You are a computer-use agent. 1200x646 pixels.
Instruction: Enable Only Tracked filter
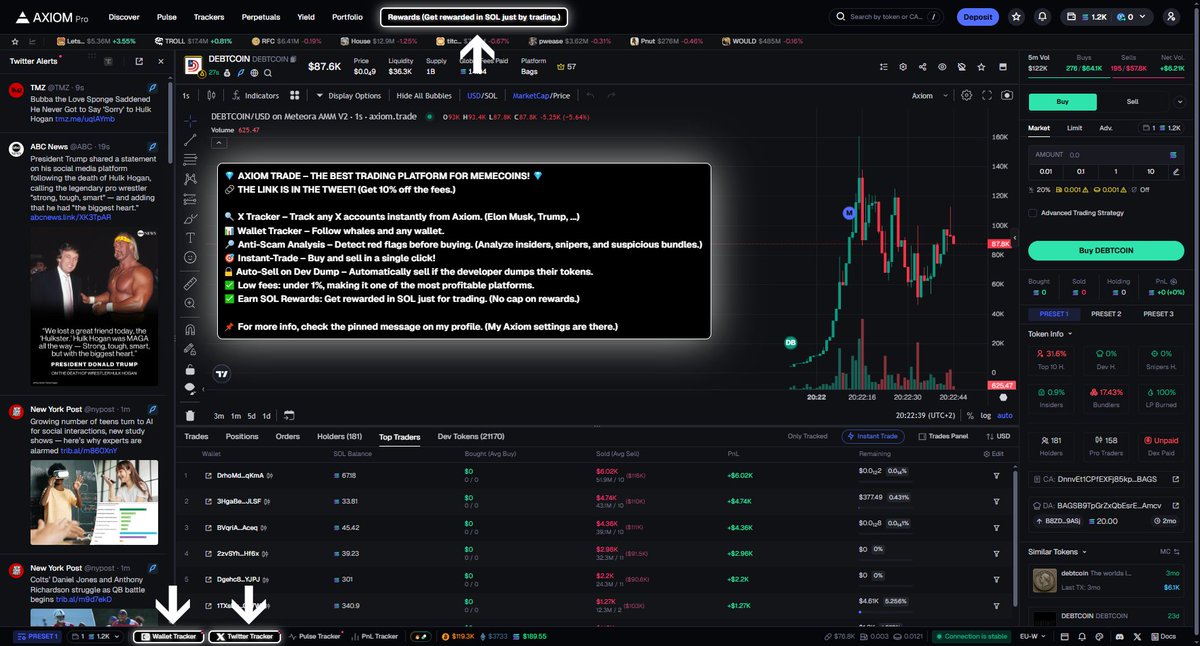click(x=808, y=436)
